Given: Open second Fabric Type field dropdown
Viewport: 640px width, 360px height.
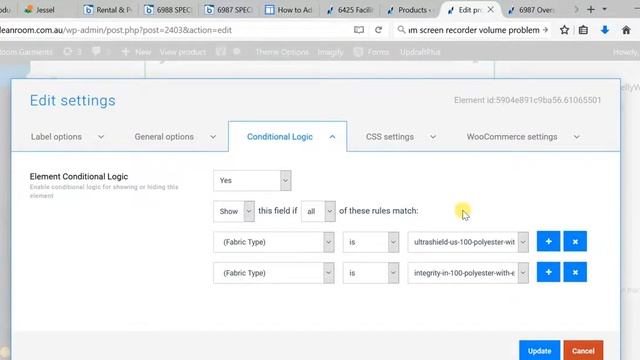Looking at the screenshot, I should coord(273,273).
